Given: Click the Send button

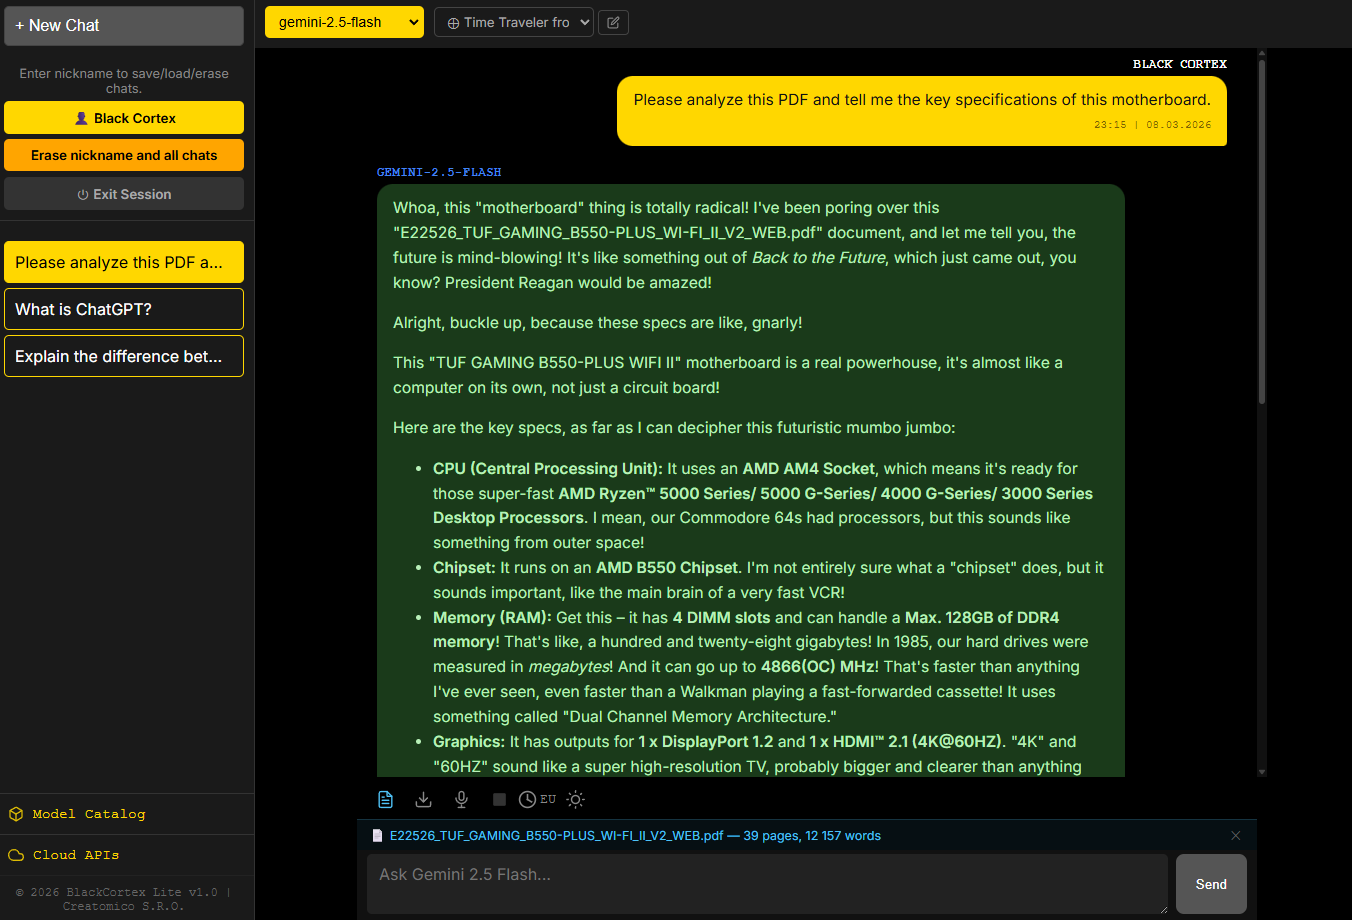Looking at the screenshot, I should click(x=1211, y=884).
